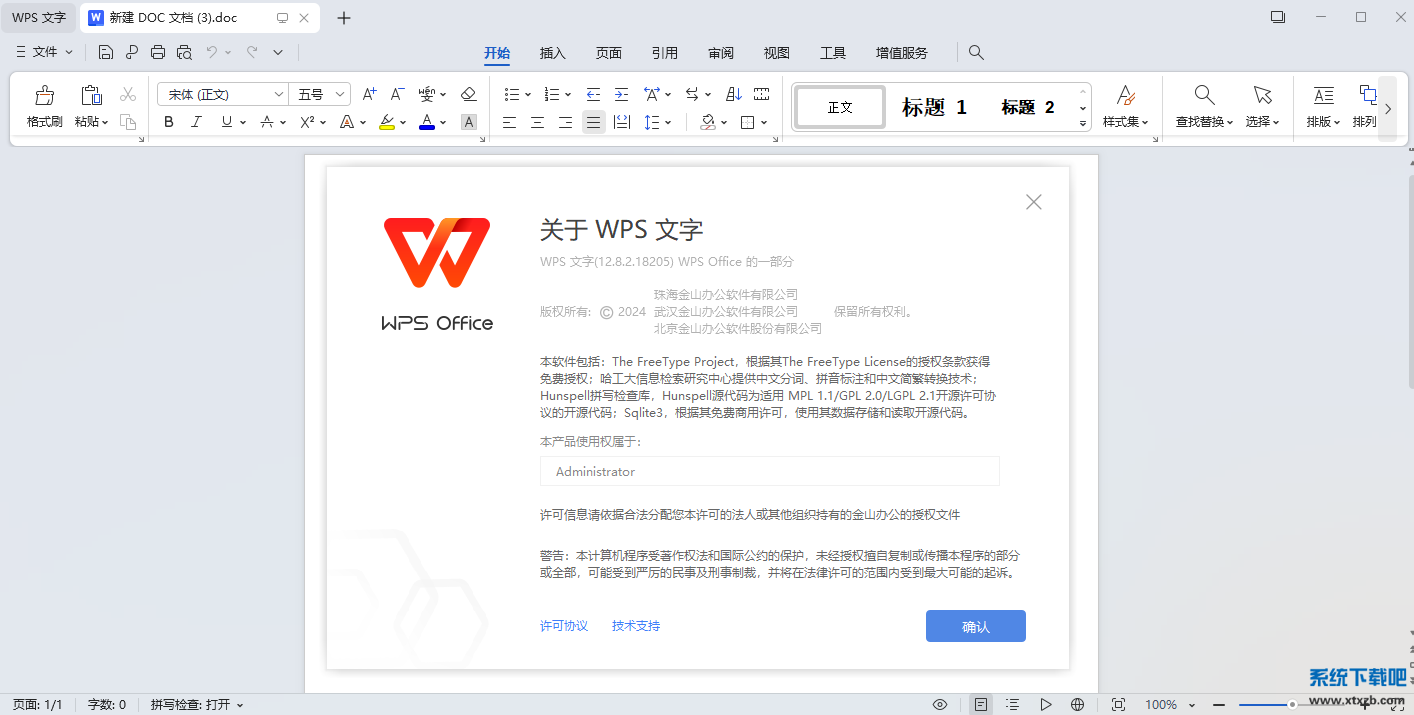Enable center text alignment
1414x715 pixels.
537,122
